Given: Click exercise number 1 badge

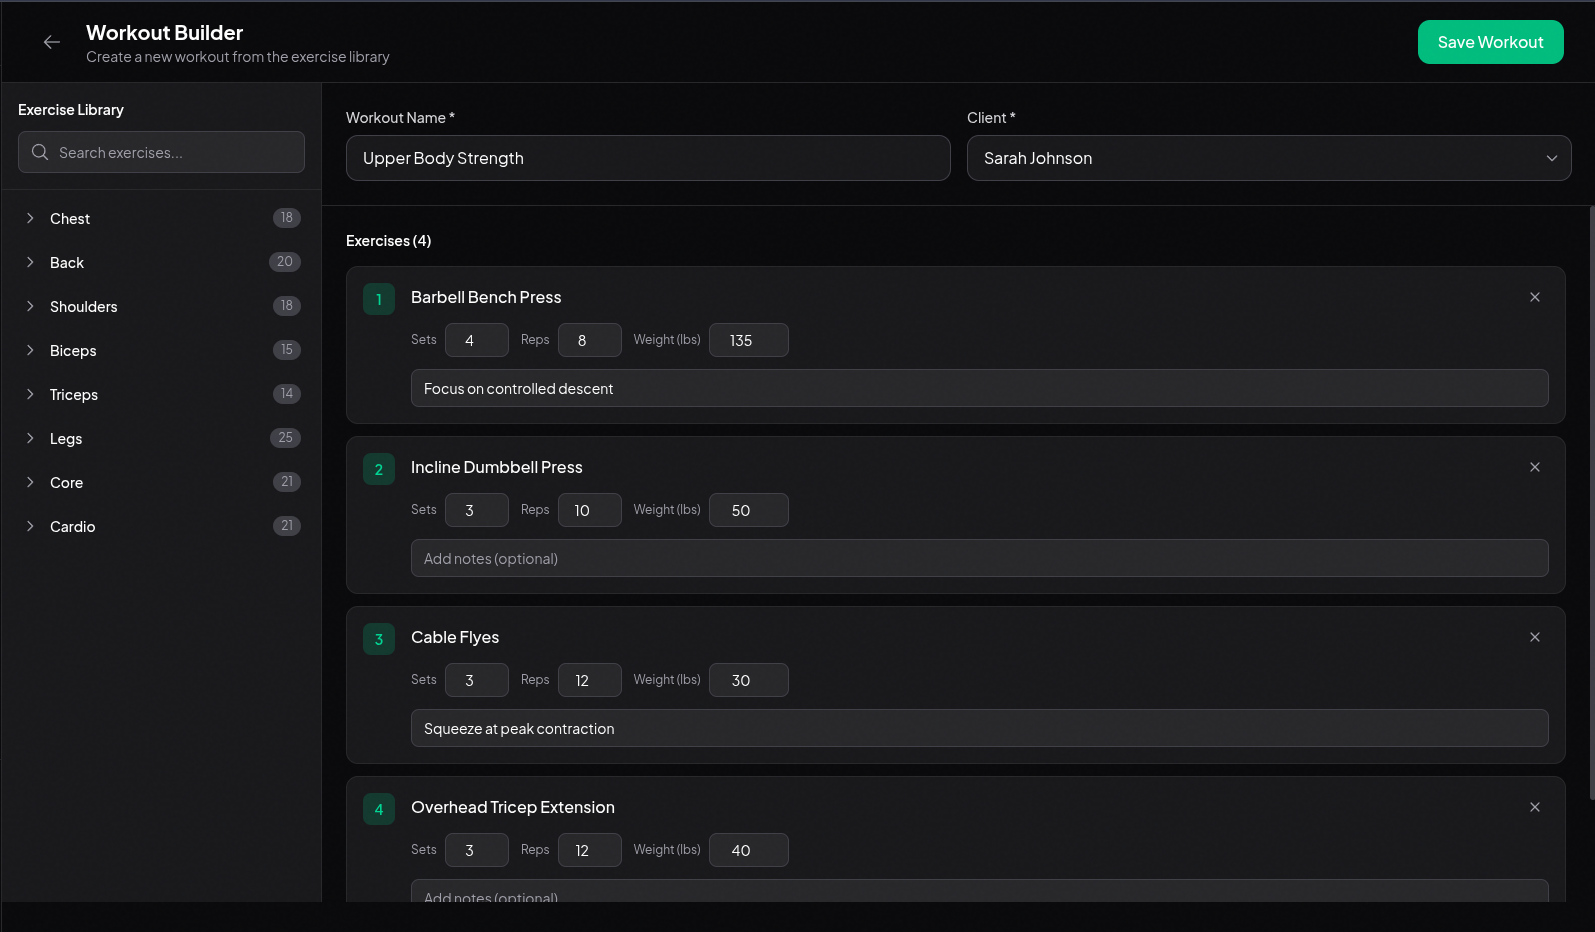Looking at the screenshot, I should pos(379,299).
